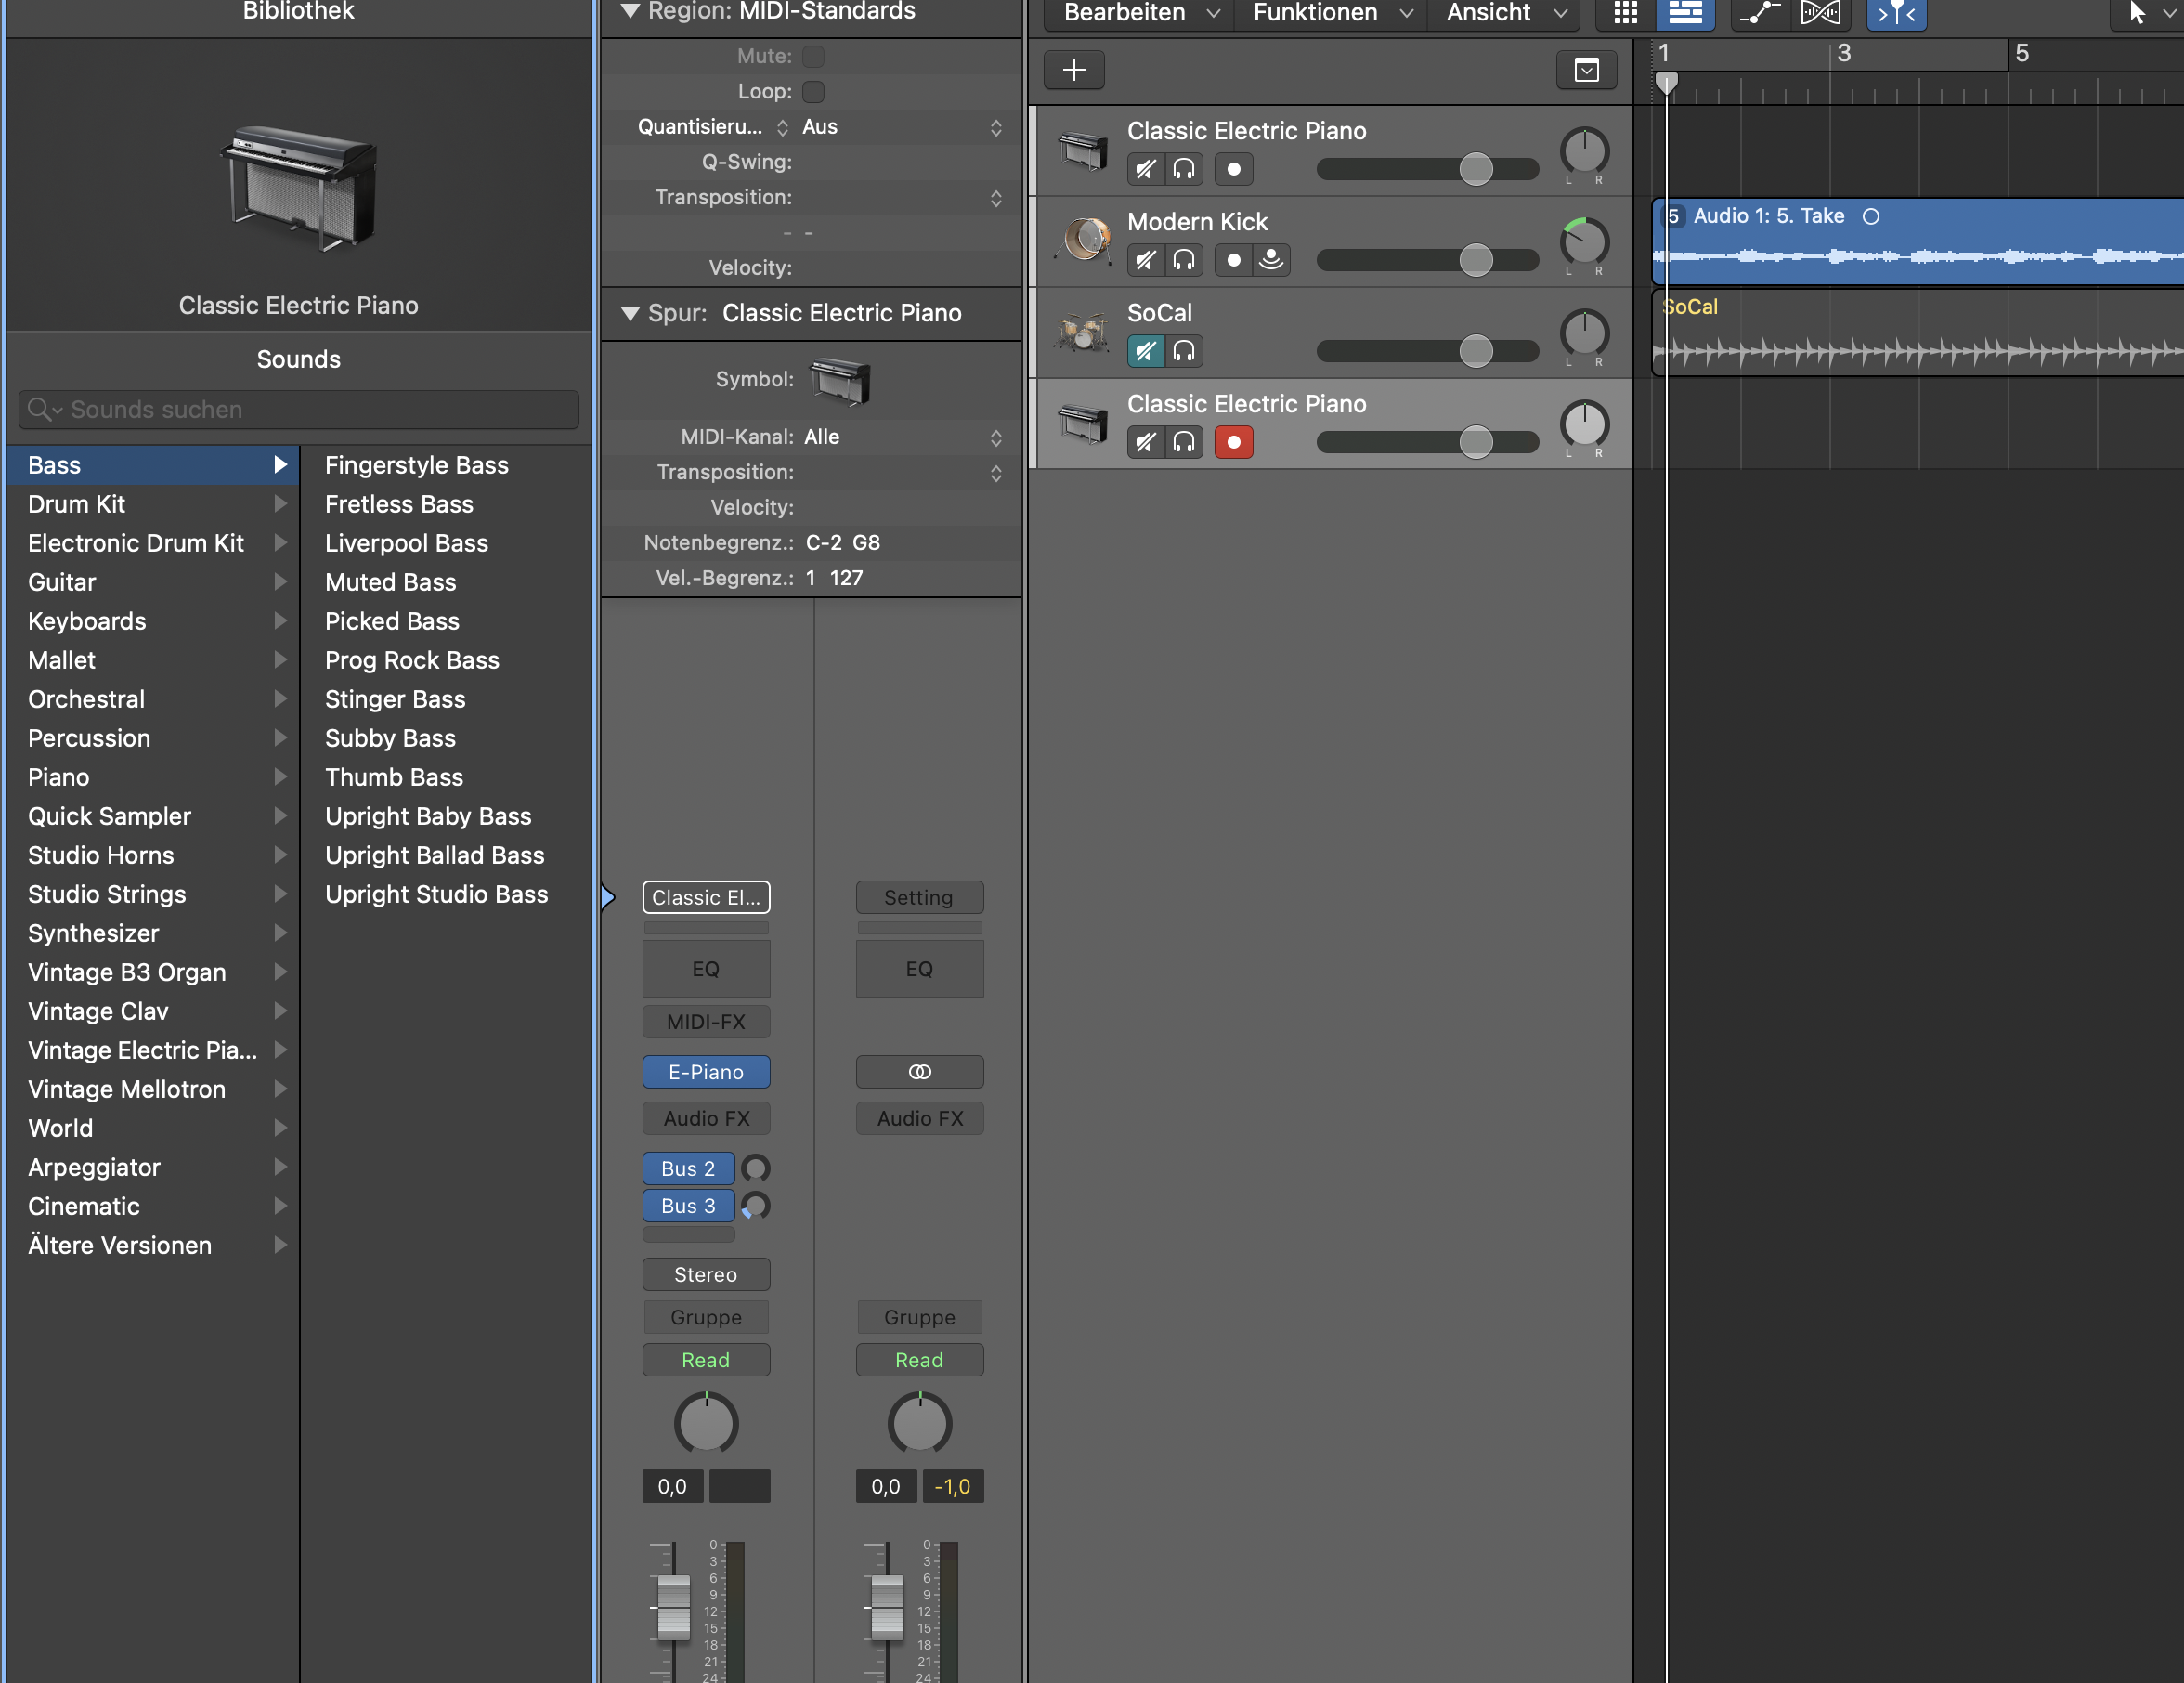The width and height of the screenshot is (2184, 1683).
Task: Click the add track plus button
Action: coord(1074,70)
